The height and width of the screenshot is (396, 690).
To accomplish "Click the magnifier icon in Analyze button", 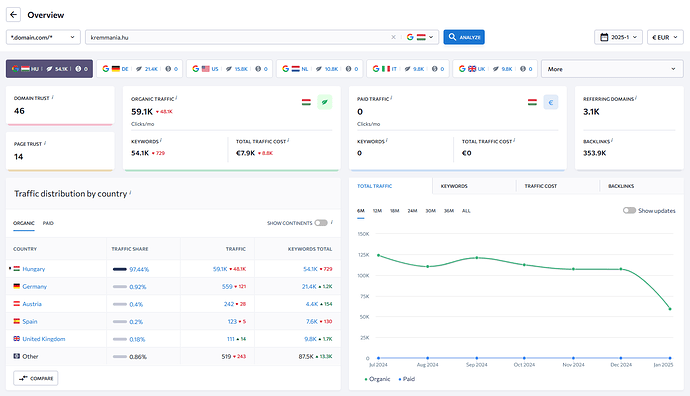I will point(452,37).
